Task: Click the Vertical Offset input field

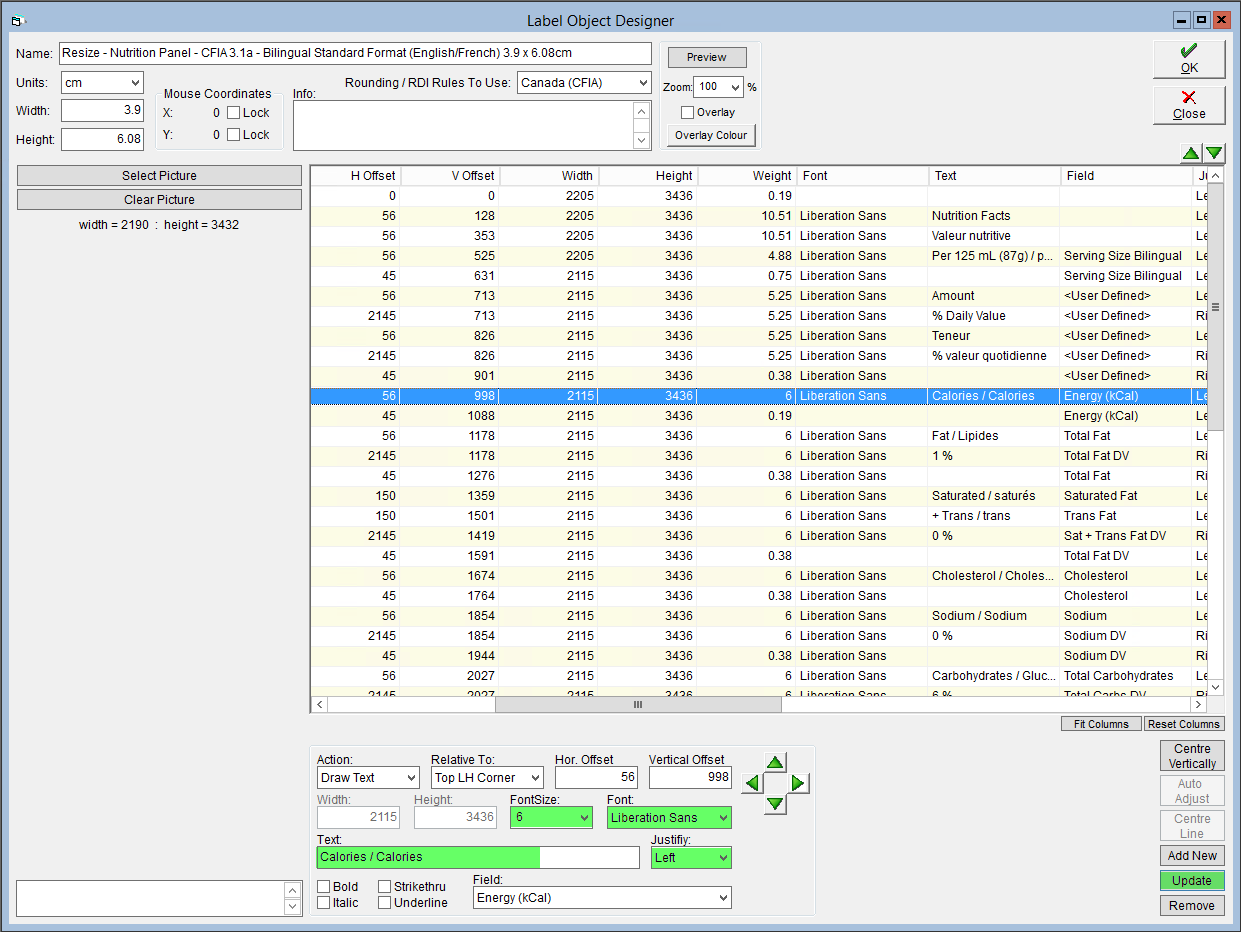Action: [690, 778]
